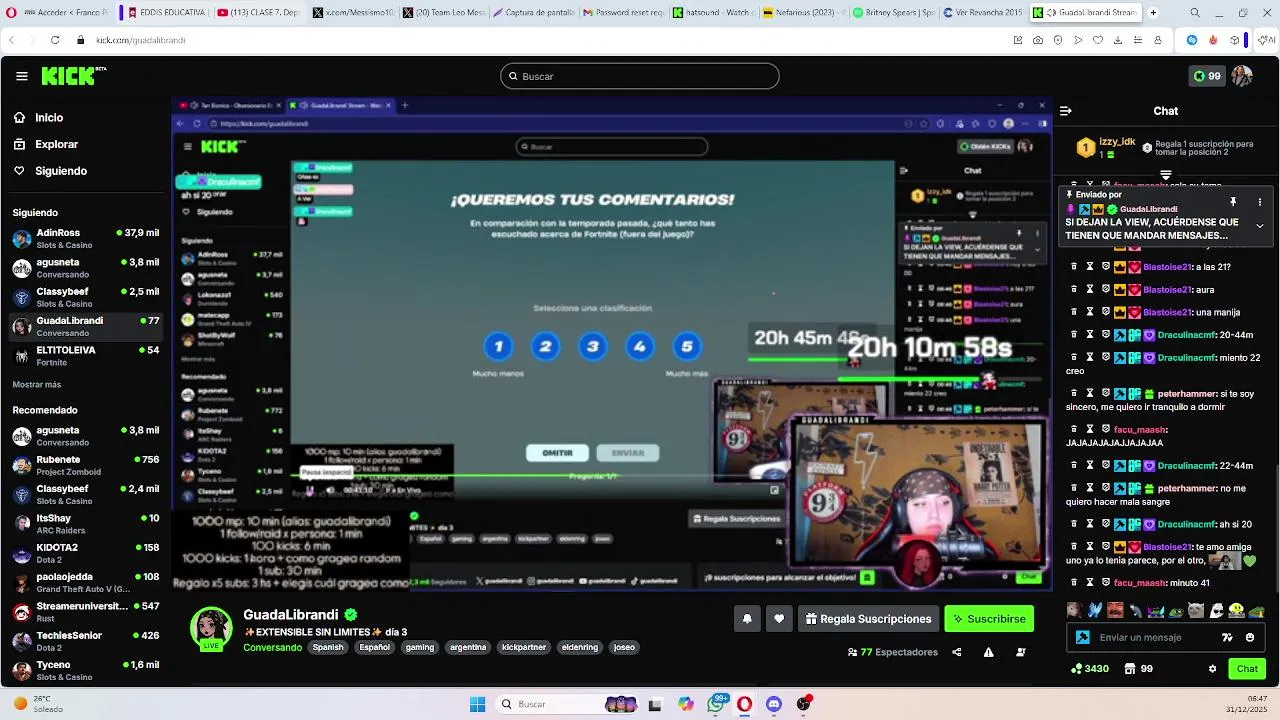Open AdinRoss channel in following list
Screen dimensions: 1280x720
coord(86,238)
